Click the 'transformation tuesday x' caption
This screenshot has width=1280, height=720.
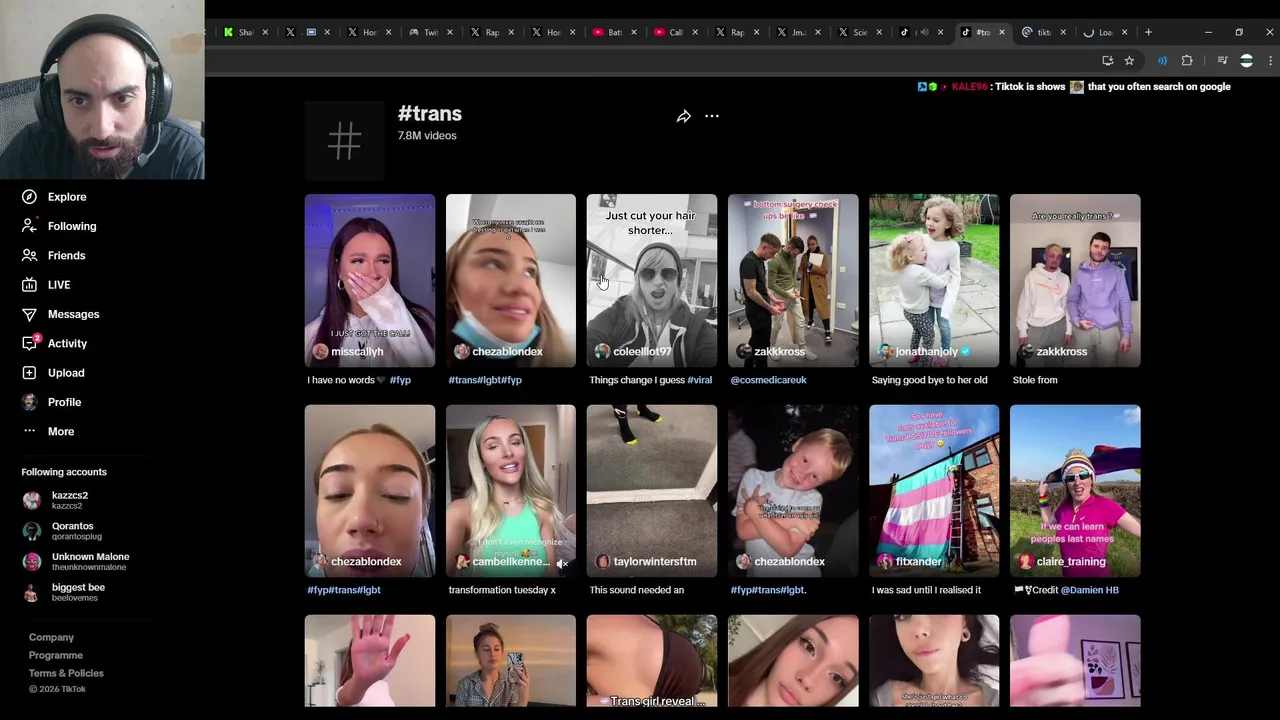[502, 590]
